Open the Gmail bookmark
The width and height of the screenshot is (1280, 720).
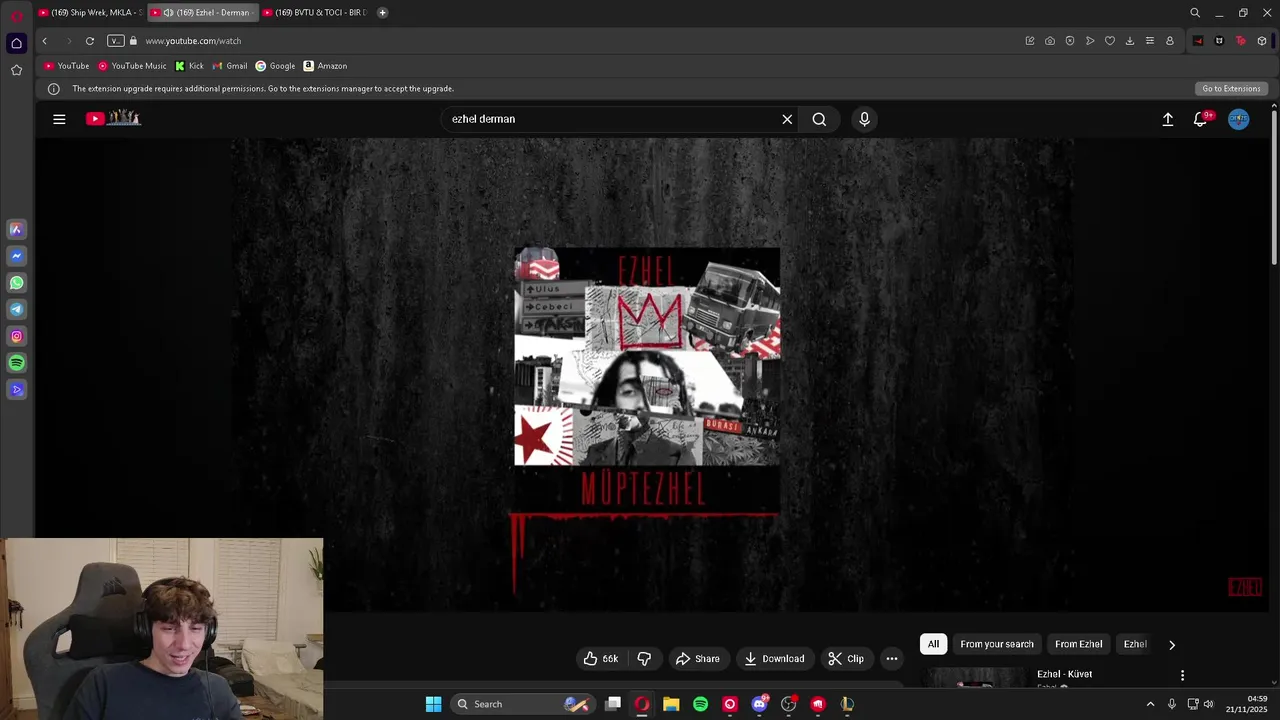(230, 66)
